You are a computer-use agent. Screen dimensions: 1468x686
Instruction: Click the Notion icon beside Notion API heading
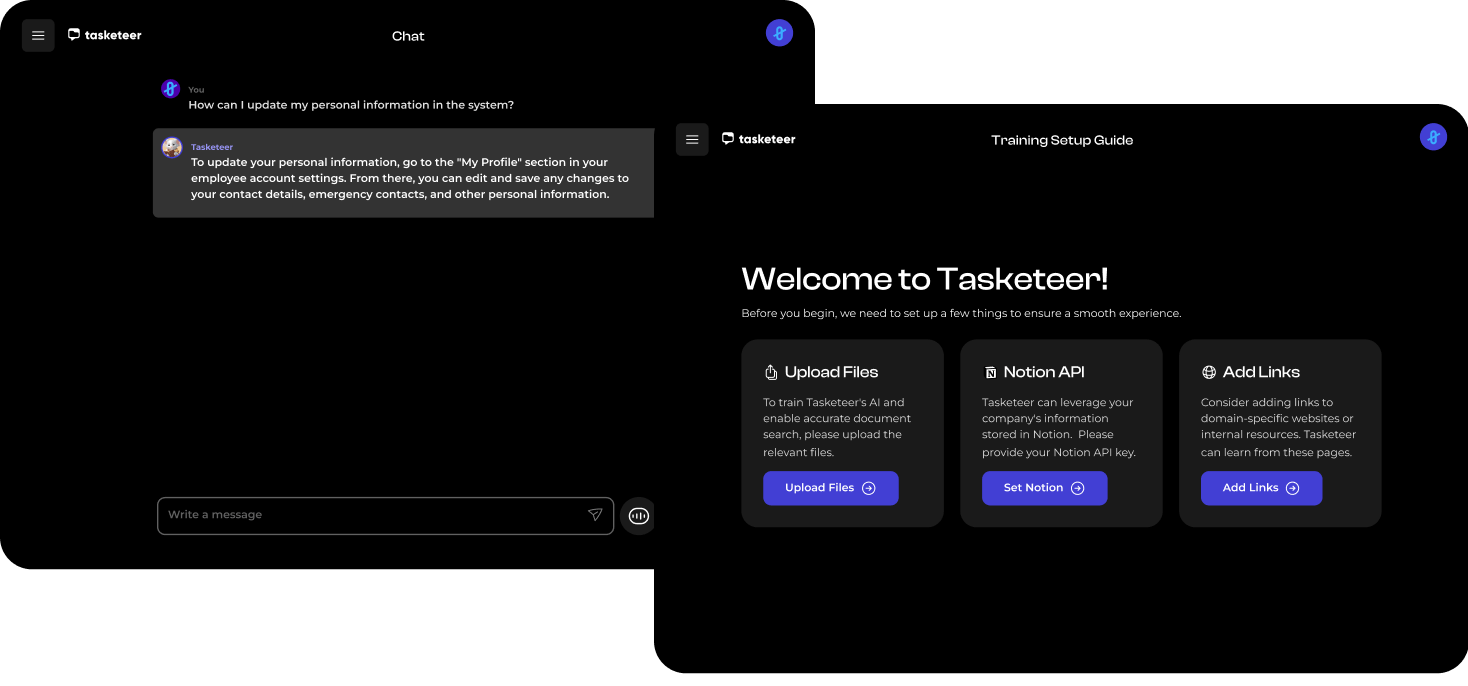click(x=991, y=373)
